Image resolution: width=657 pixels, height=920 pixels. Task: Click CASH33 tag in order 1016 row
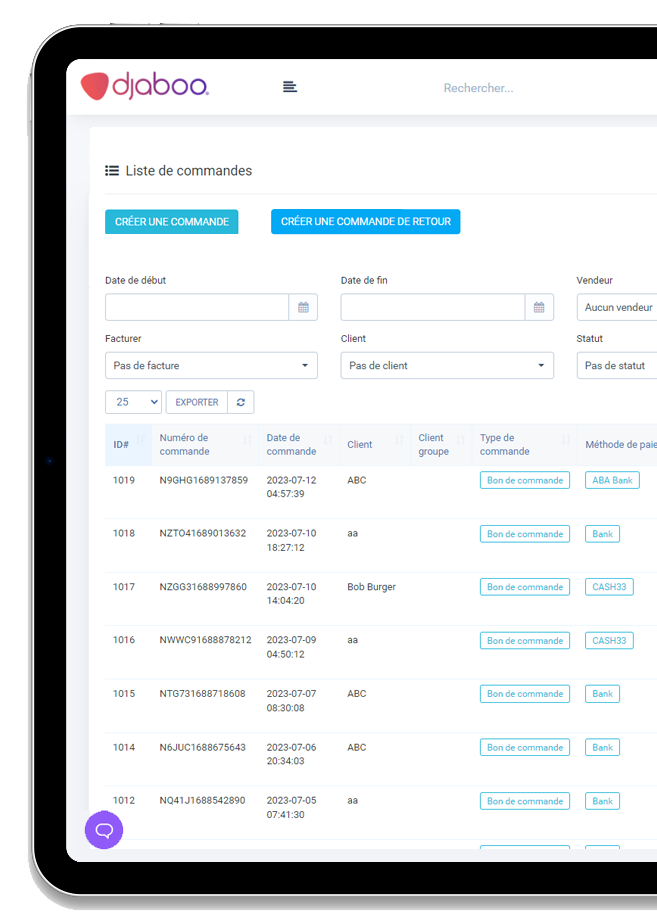click(609, 641)
